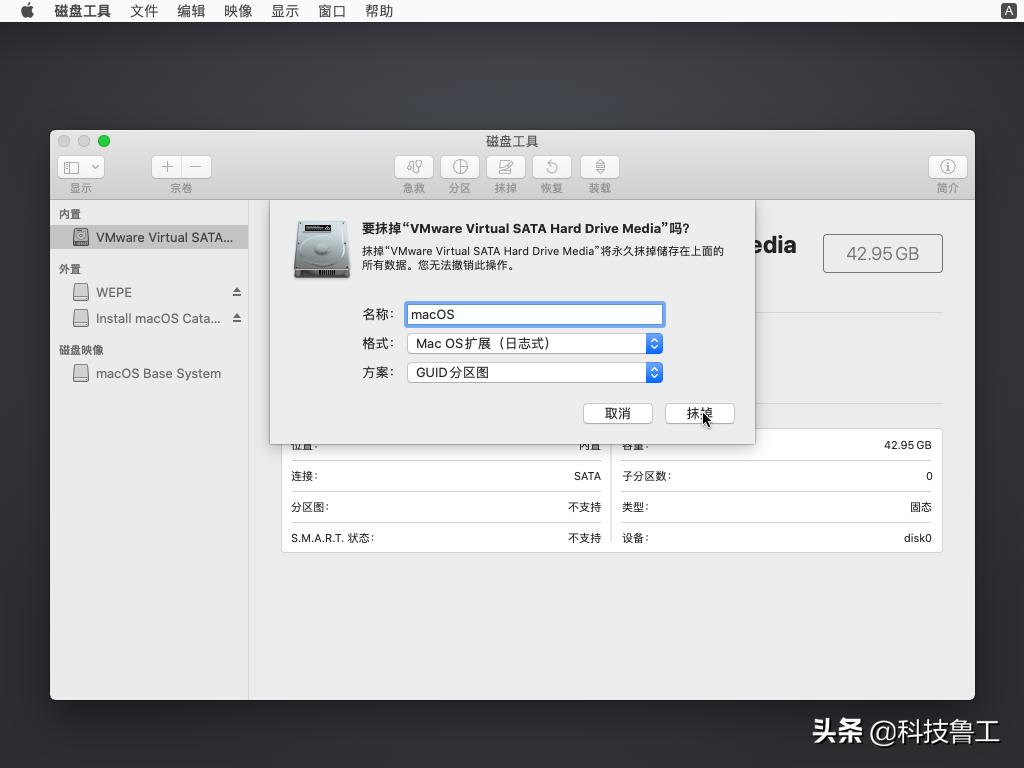Open the 格式 (Format) dropdown
This screenshot has width=1024, height=768.
(x=655, y=343)
